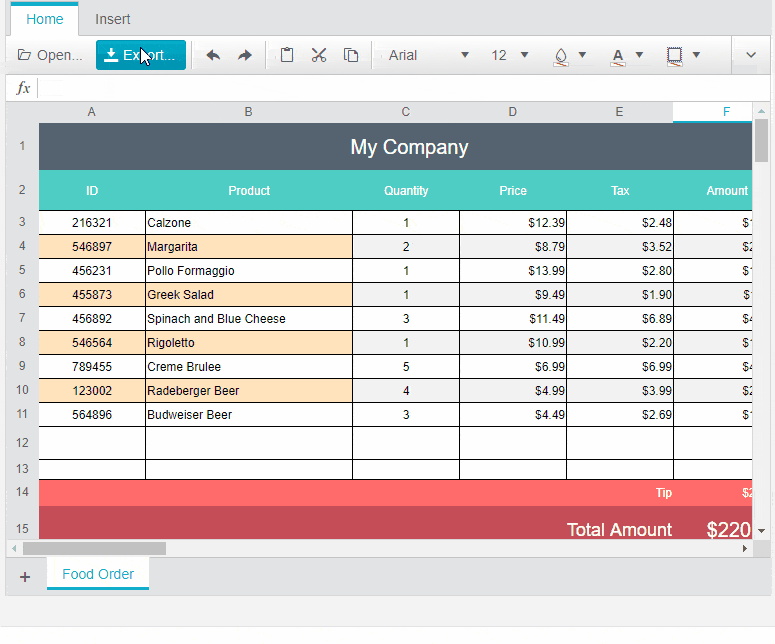Viewport: 775px width, 644px height.
Task: Select the Greek Salad cell
Action: (249, 295)
